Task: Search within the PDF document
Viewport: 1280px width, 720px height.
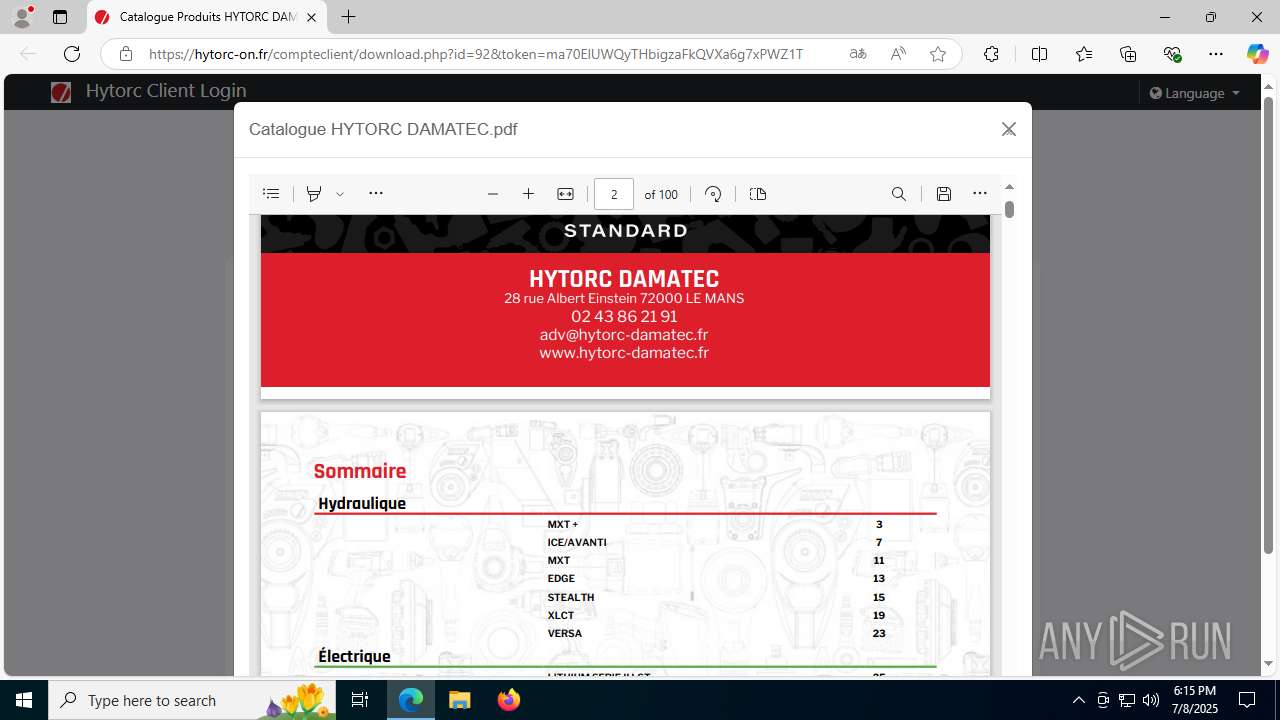Action: 899,194
